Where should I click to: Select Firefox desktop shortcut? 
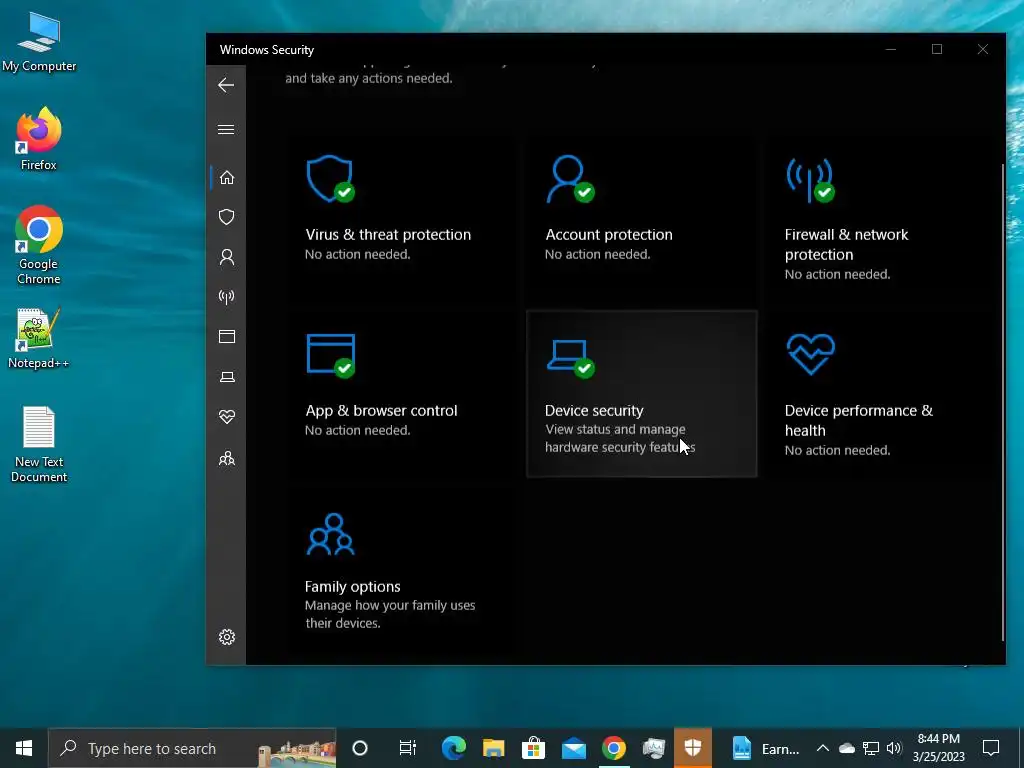pos(39,139)
